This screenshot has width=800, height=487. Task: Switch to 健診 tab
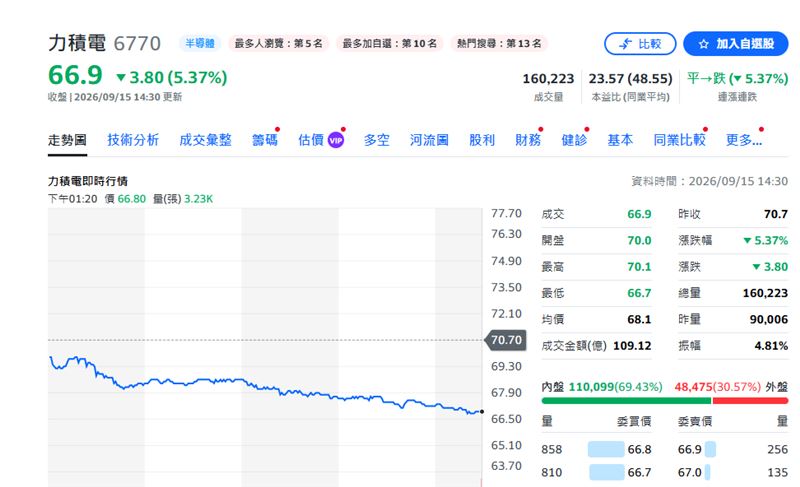tap(574, 140)
